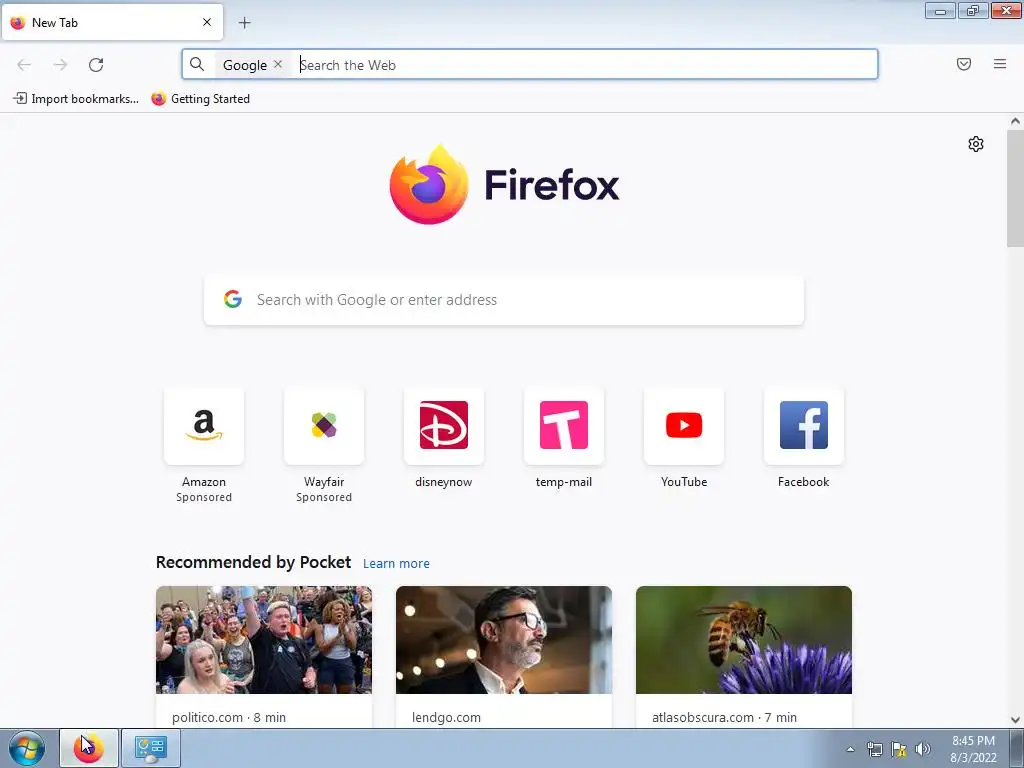
Task: Click the scrollbar down arrow
Action: [x=1015, y=720]
